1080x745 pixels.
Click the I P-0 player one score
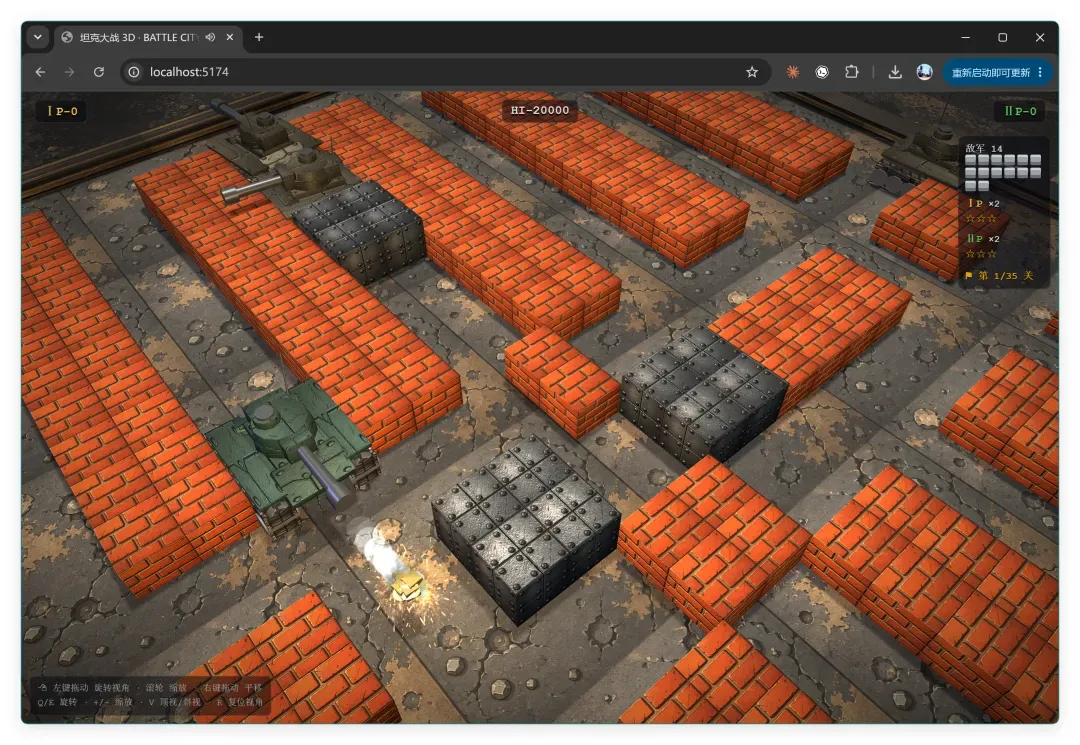coord(62,111)
